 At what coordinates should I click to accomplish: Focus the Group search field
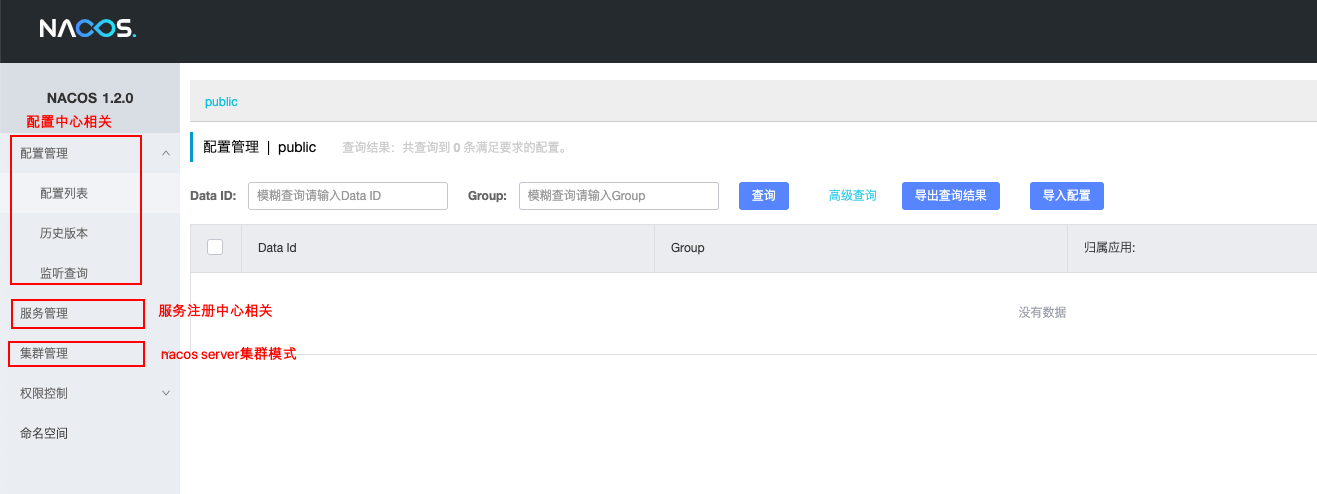point(618,196)
